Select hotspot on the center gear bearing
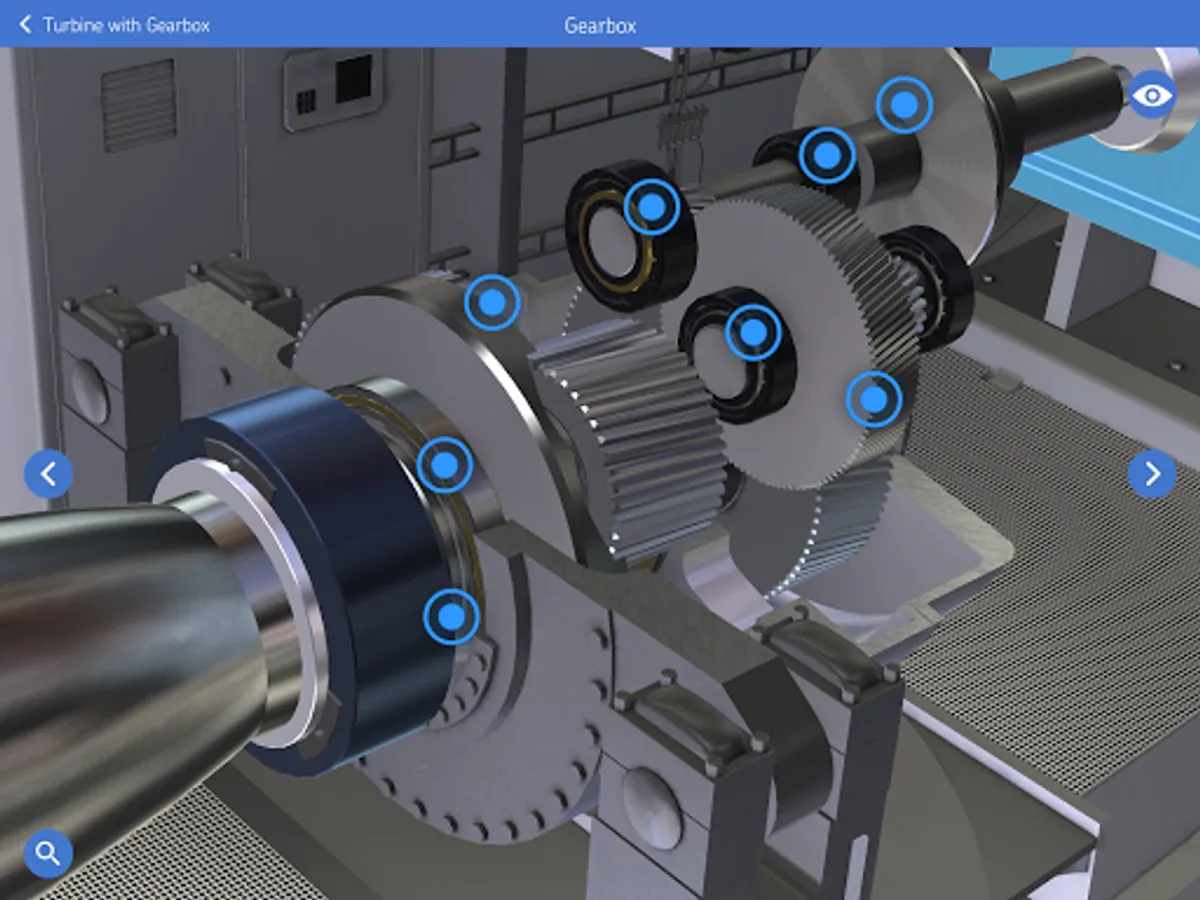The width and height of the screenshot is (1200, 900). [x=753, y=332]
